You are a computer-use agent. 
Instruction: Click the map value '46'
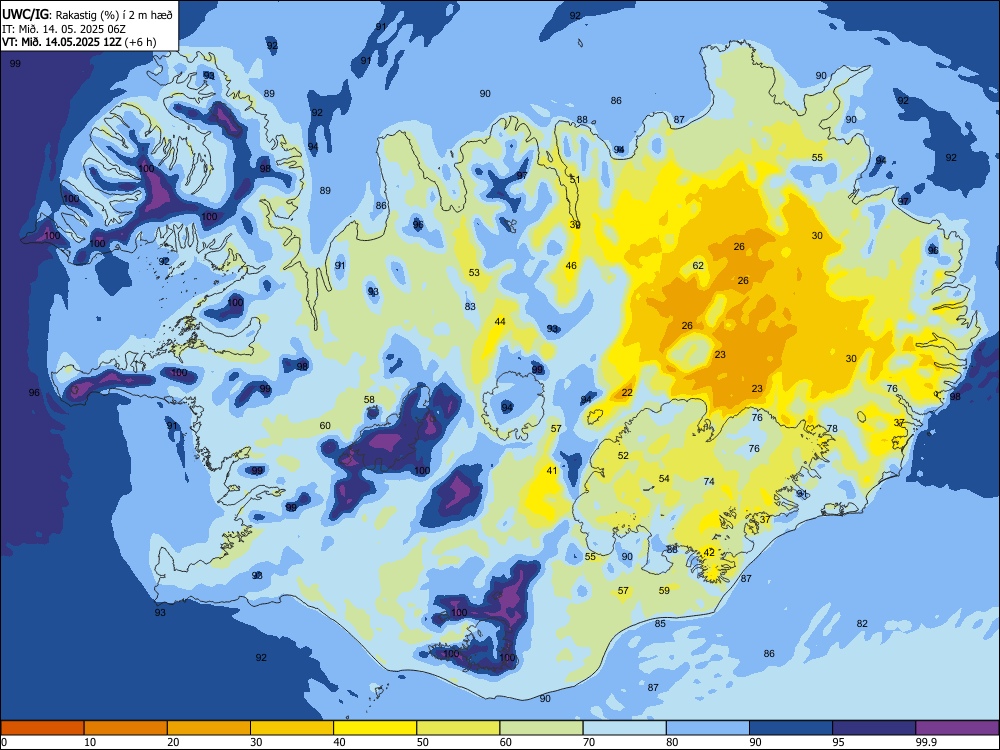tap(571, 265)
